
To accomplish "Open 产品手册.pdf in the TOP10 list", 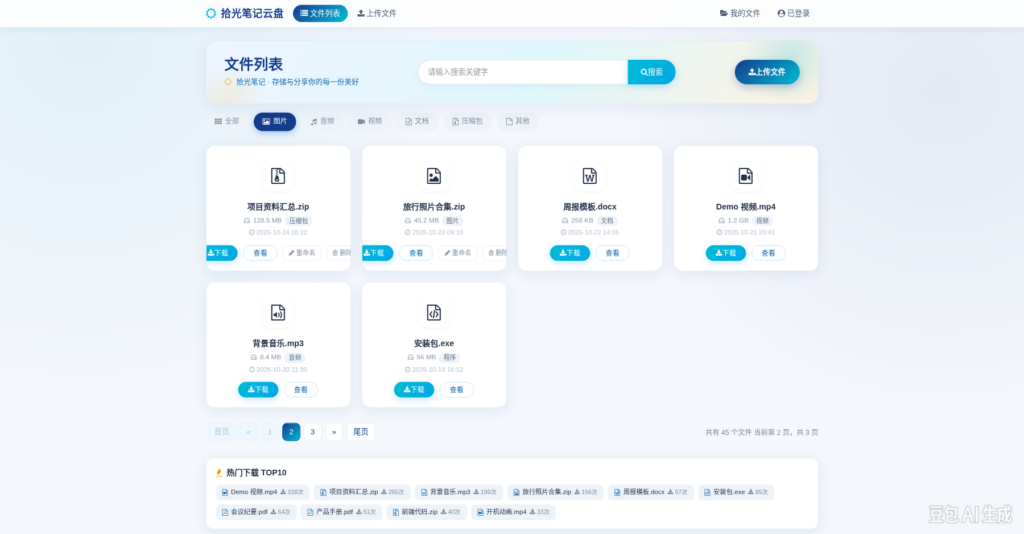I will pos(342,512).
